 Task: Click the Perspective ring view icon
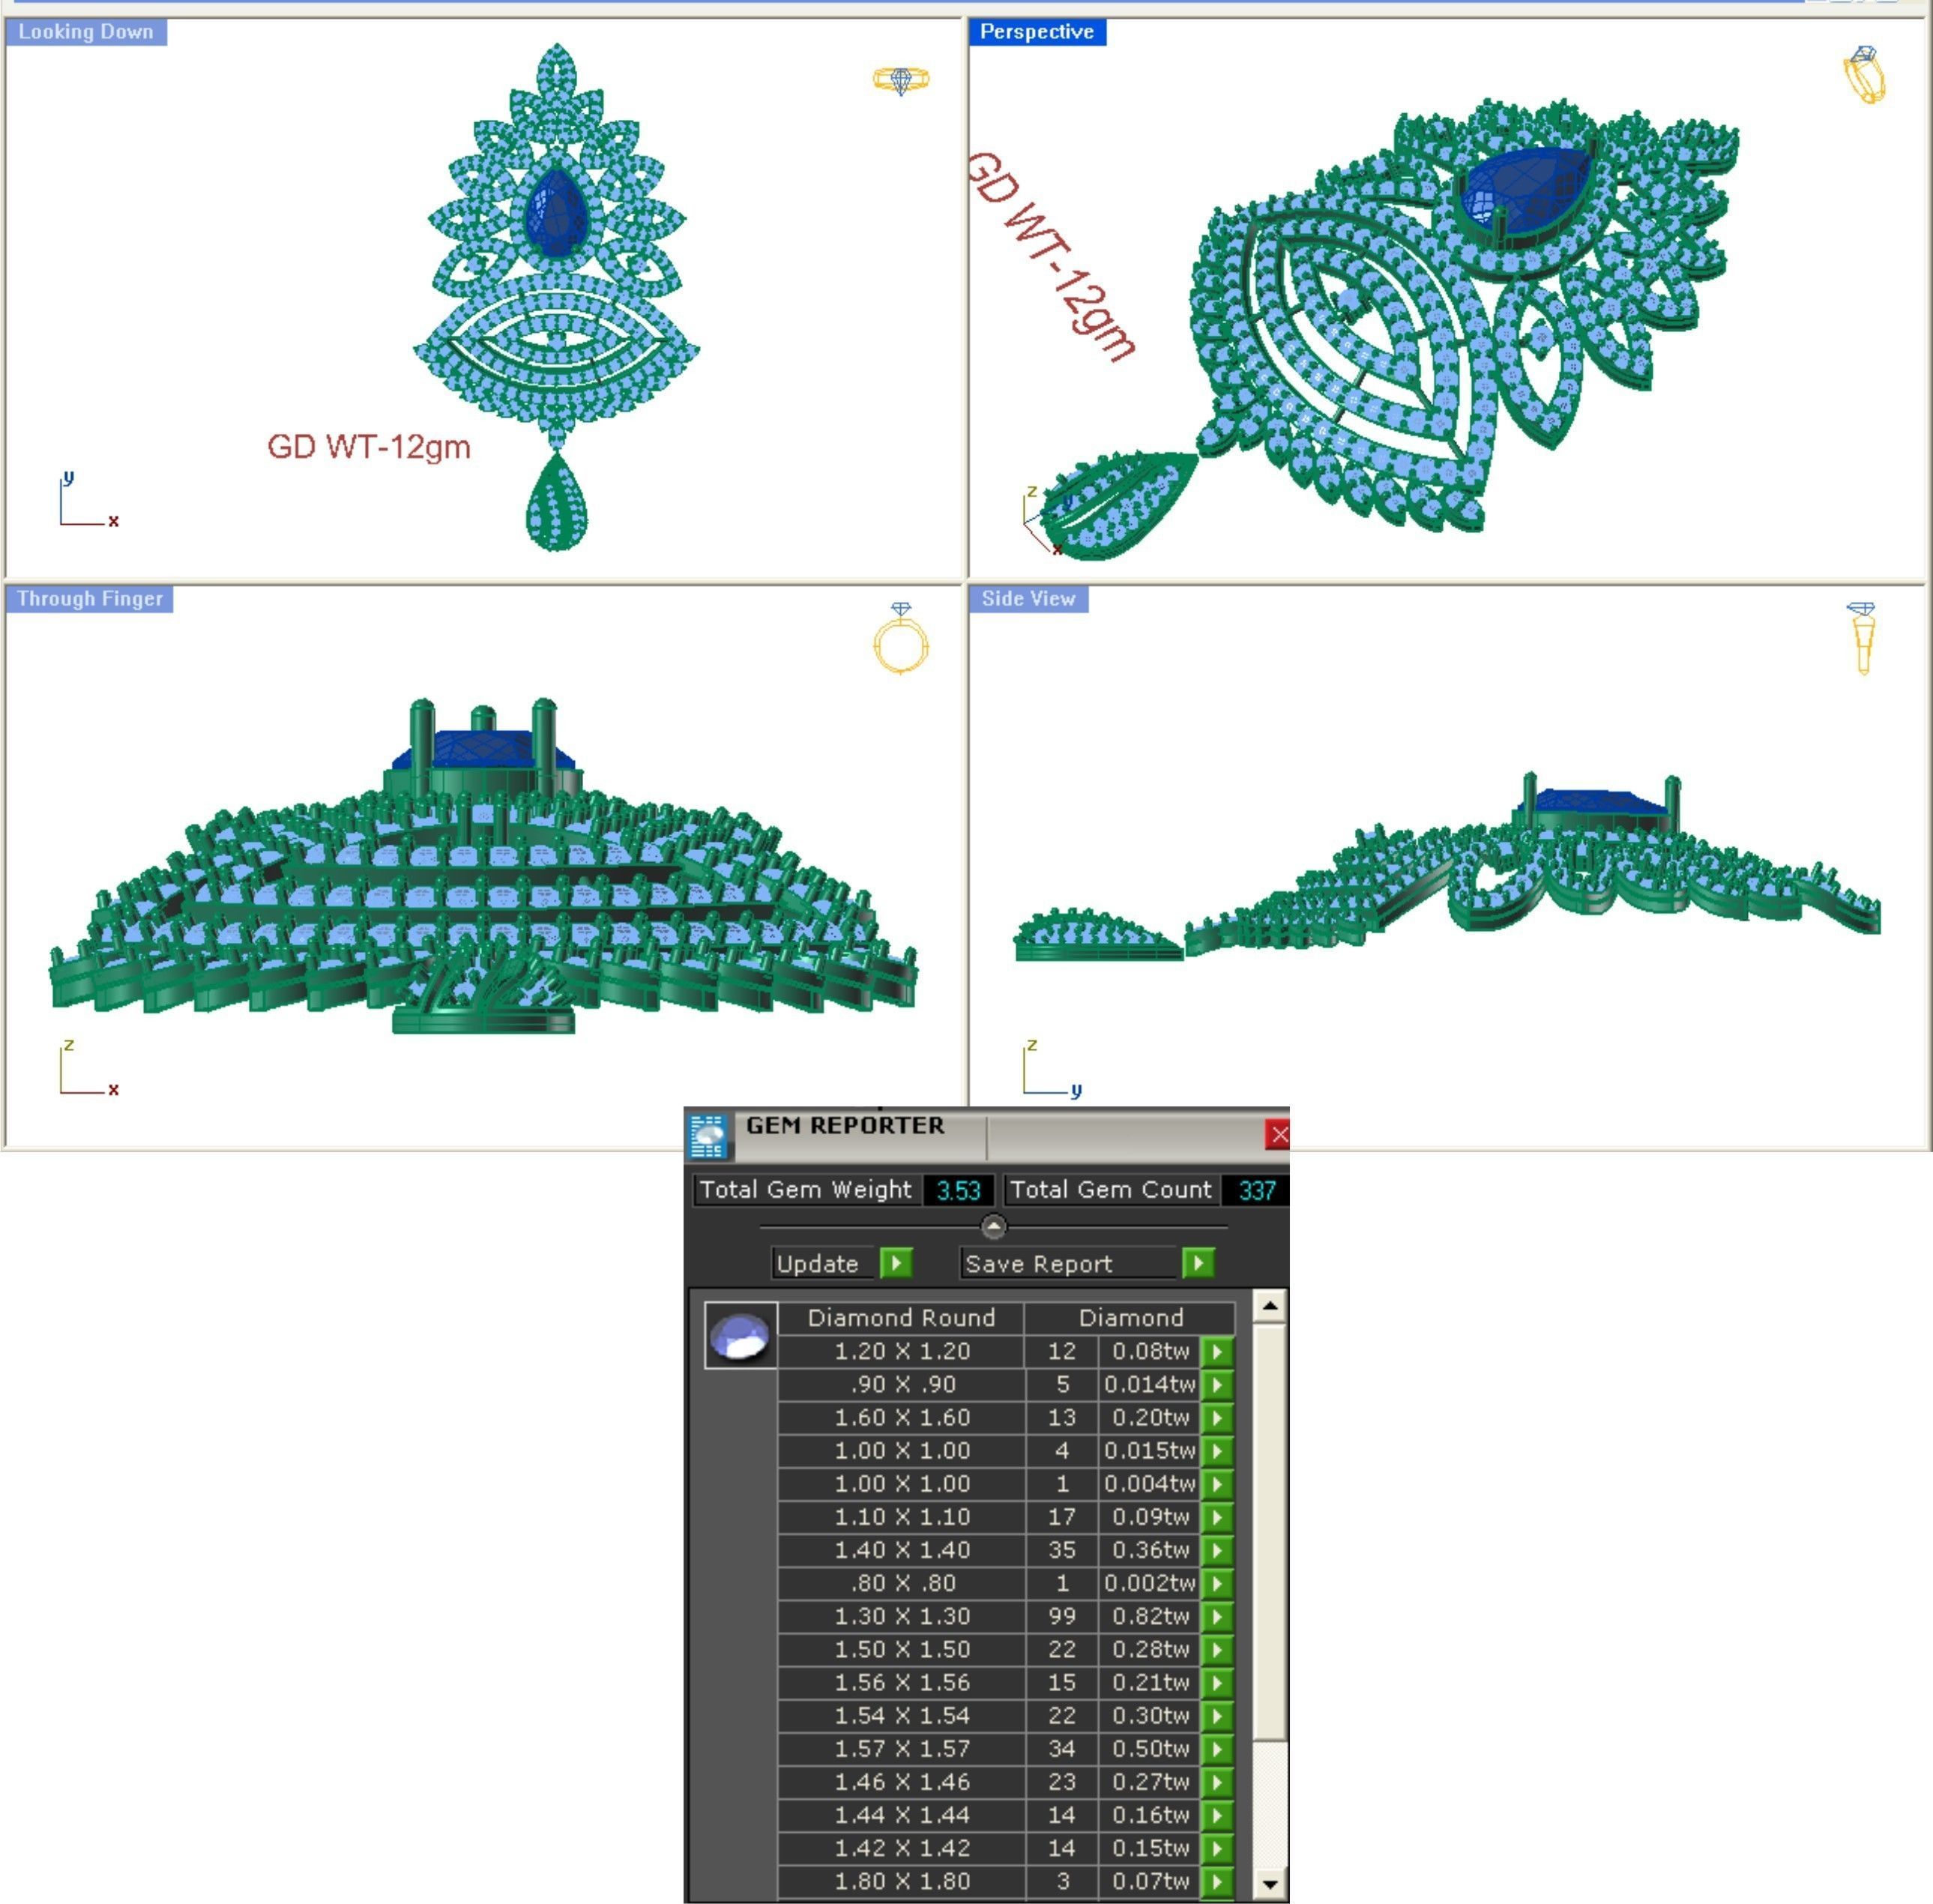1864,75
